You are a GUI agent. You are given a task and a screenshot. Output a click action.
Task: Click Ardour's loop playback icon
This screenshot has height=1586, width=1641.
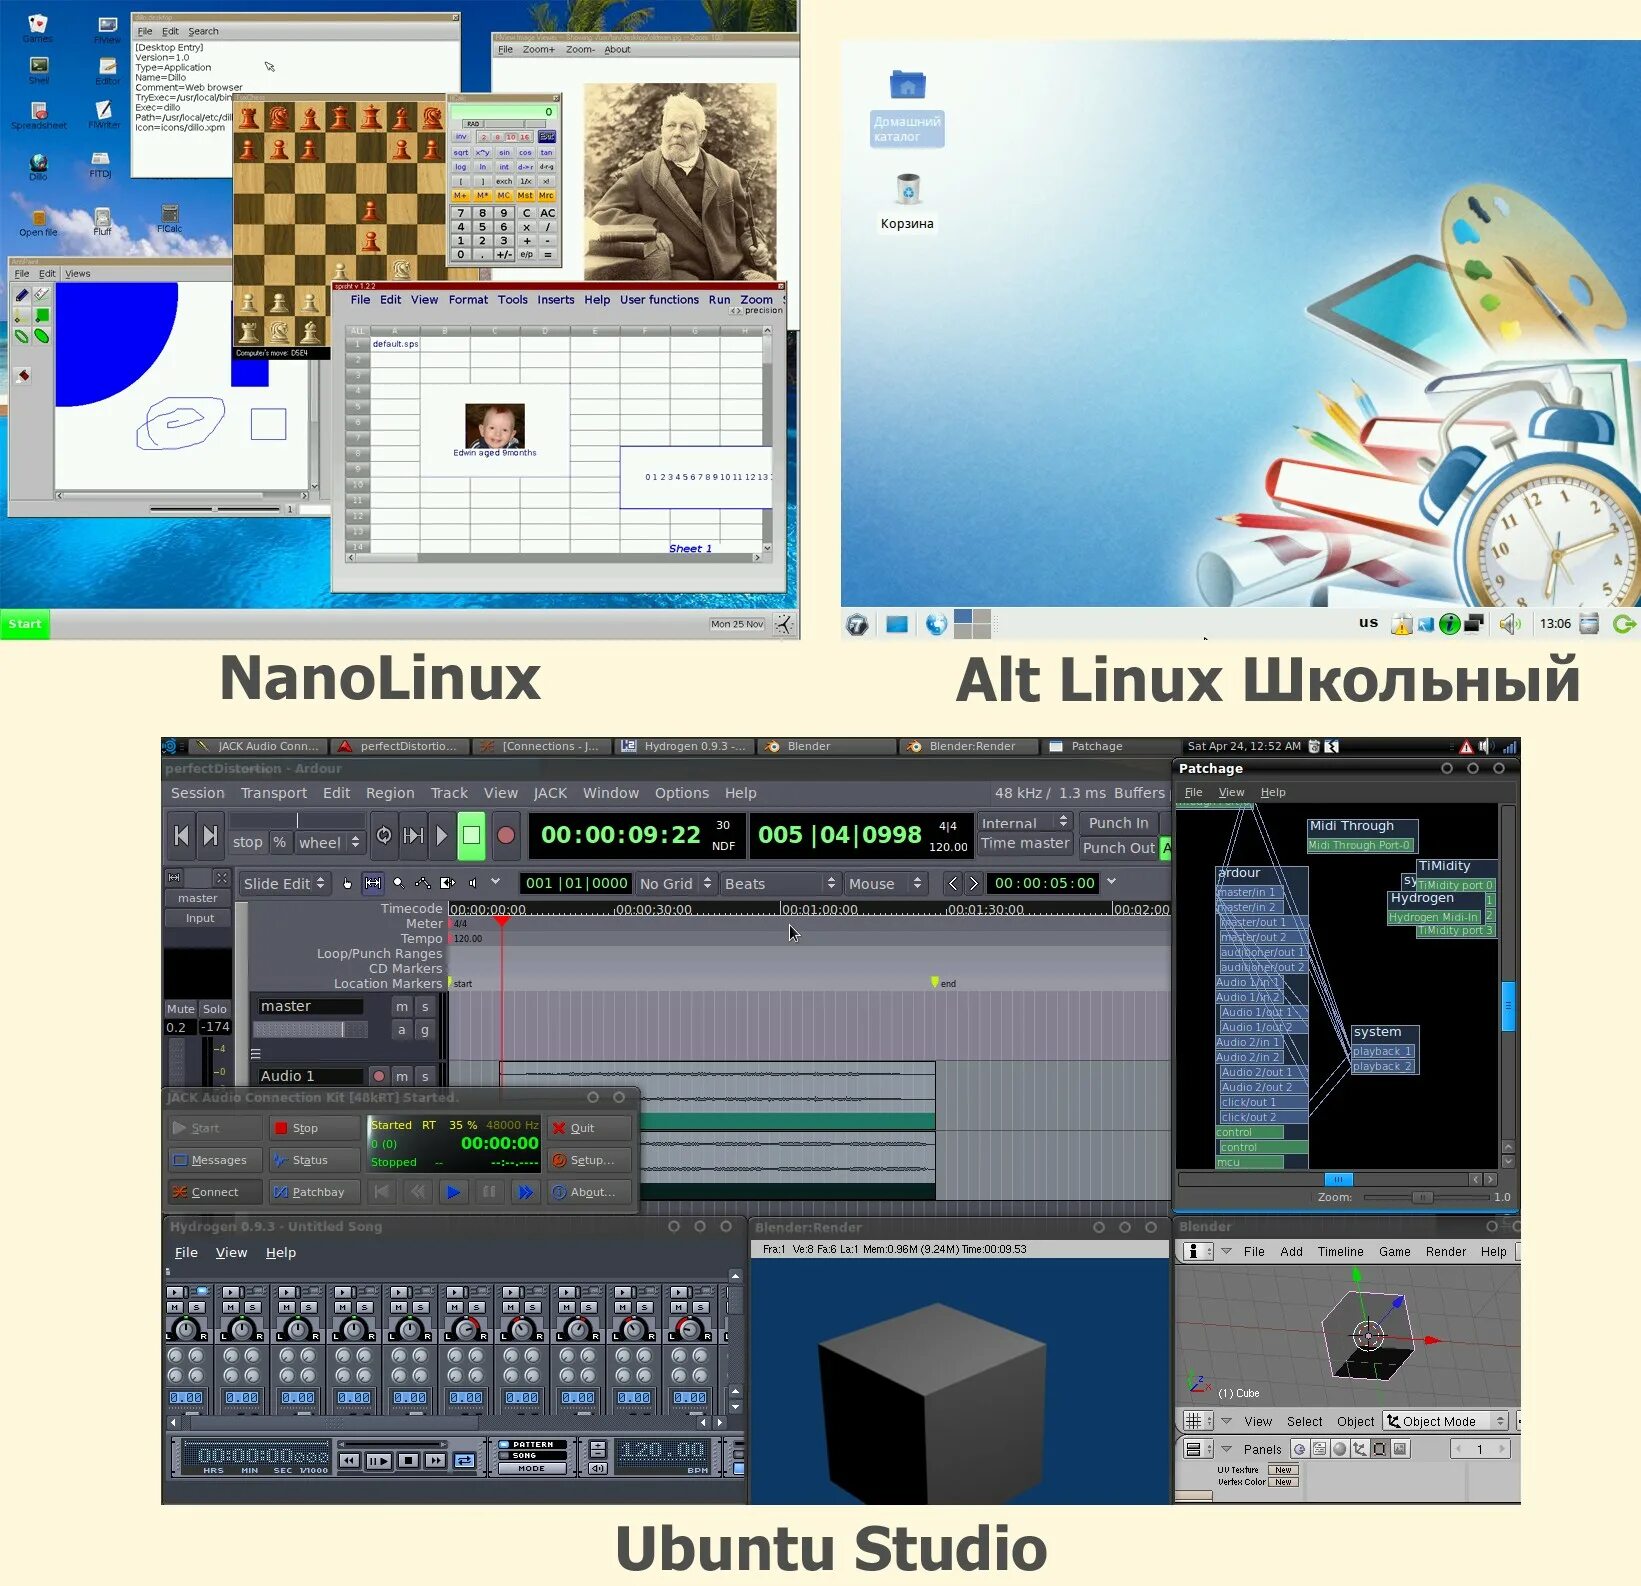click(x=384, y=835)
